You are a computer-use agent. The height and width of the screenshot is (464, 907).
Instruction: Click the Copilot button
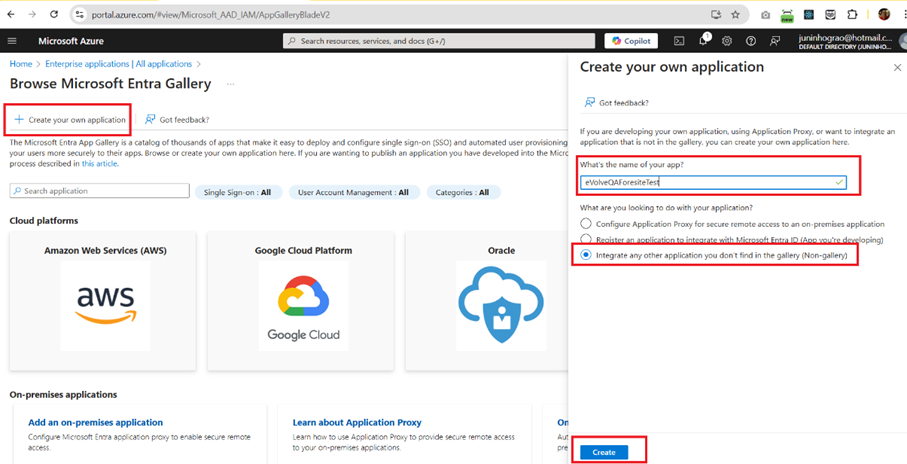631,41
